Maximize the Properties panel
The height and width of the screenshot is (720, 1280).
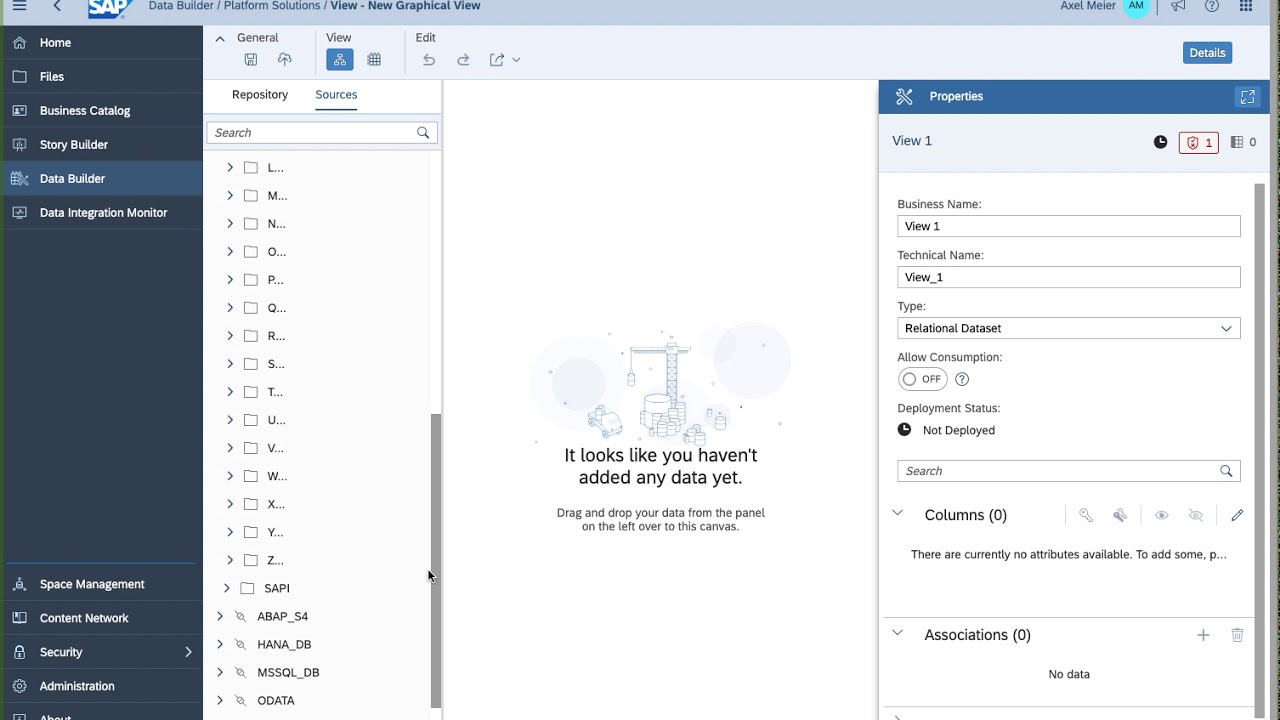point(1247,97)
